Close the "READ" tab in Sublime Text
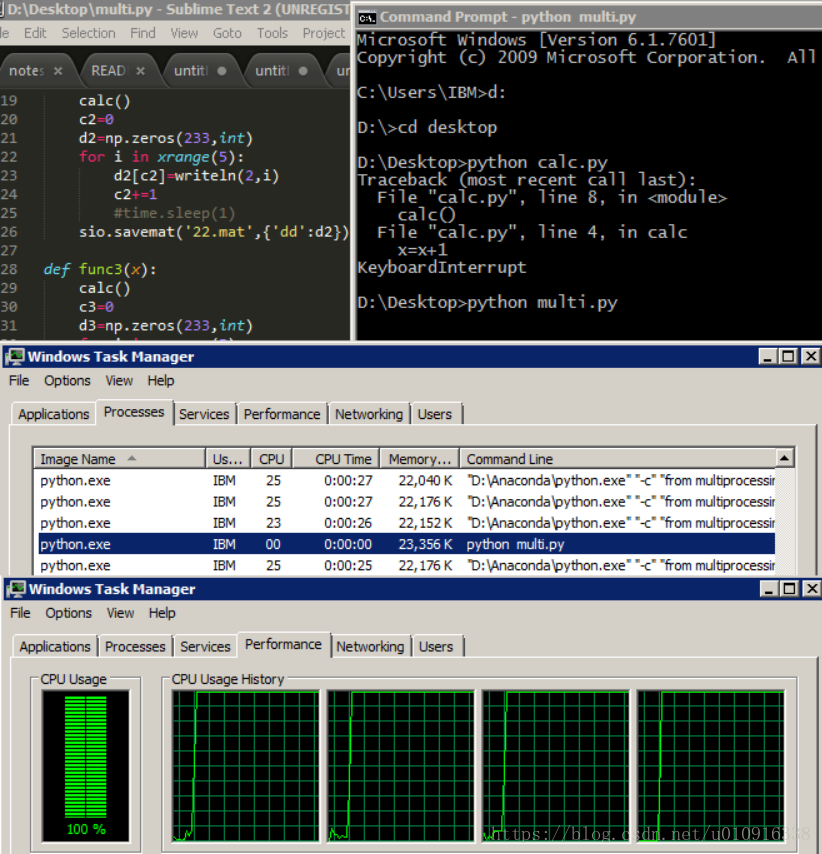Screen dimensions: 822x854 [140, 71]
